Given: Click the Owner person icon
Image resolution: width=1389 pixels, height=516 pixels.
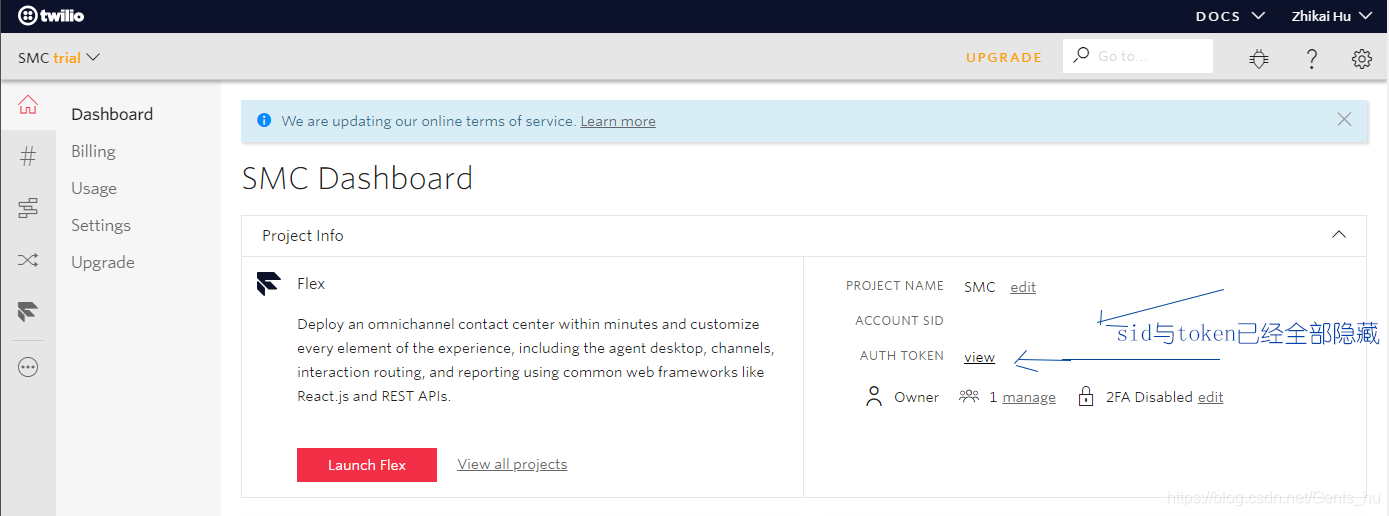Looking at the screenshot, I should tap(874, 397).
